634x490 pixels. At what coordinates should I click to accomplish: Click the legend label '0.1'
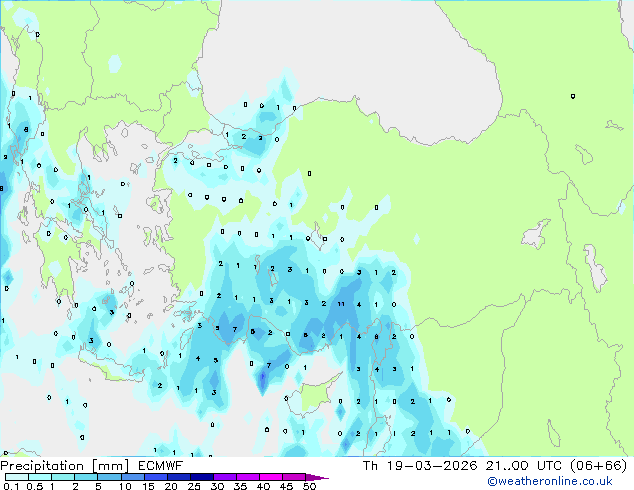(x=11, y=486)
